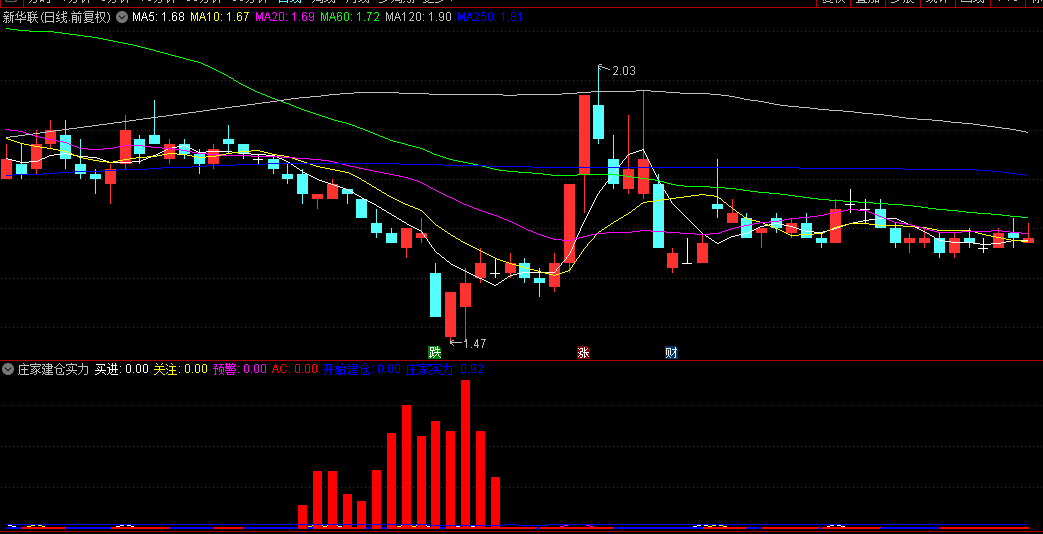This screenshot has height=534, width=1043.
Task: Select the yellow 关注: 0.00 value
Action: tap(180, 368)
